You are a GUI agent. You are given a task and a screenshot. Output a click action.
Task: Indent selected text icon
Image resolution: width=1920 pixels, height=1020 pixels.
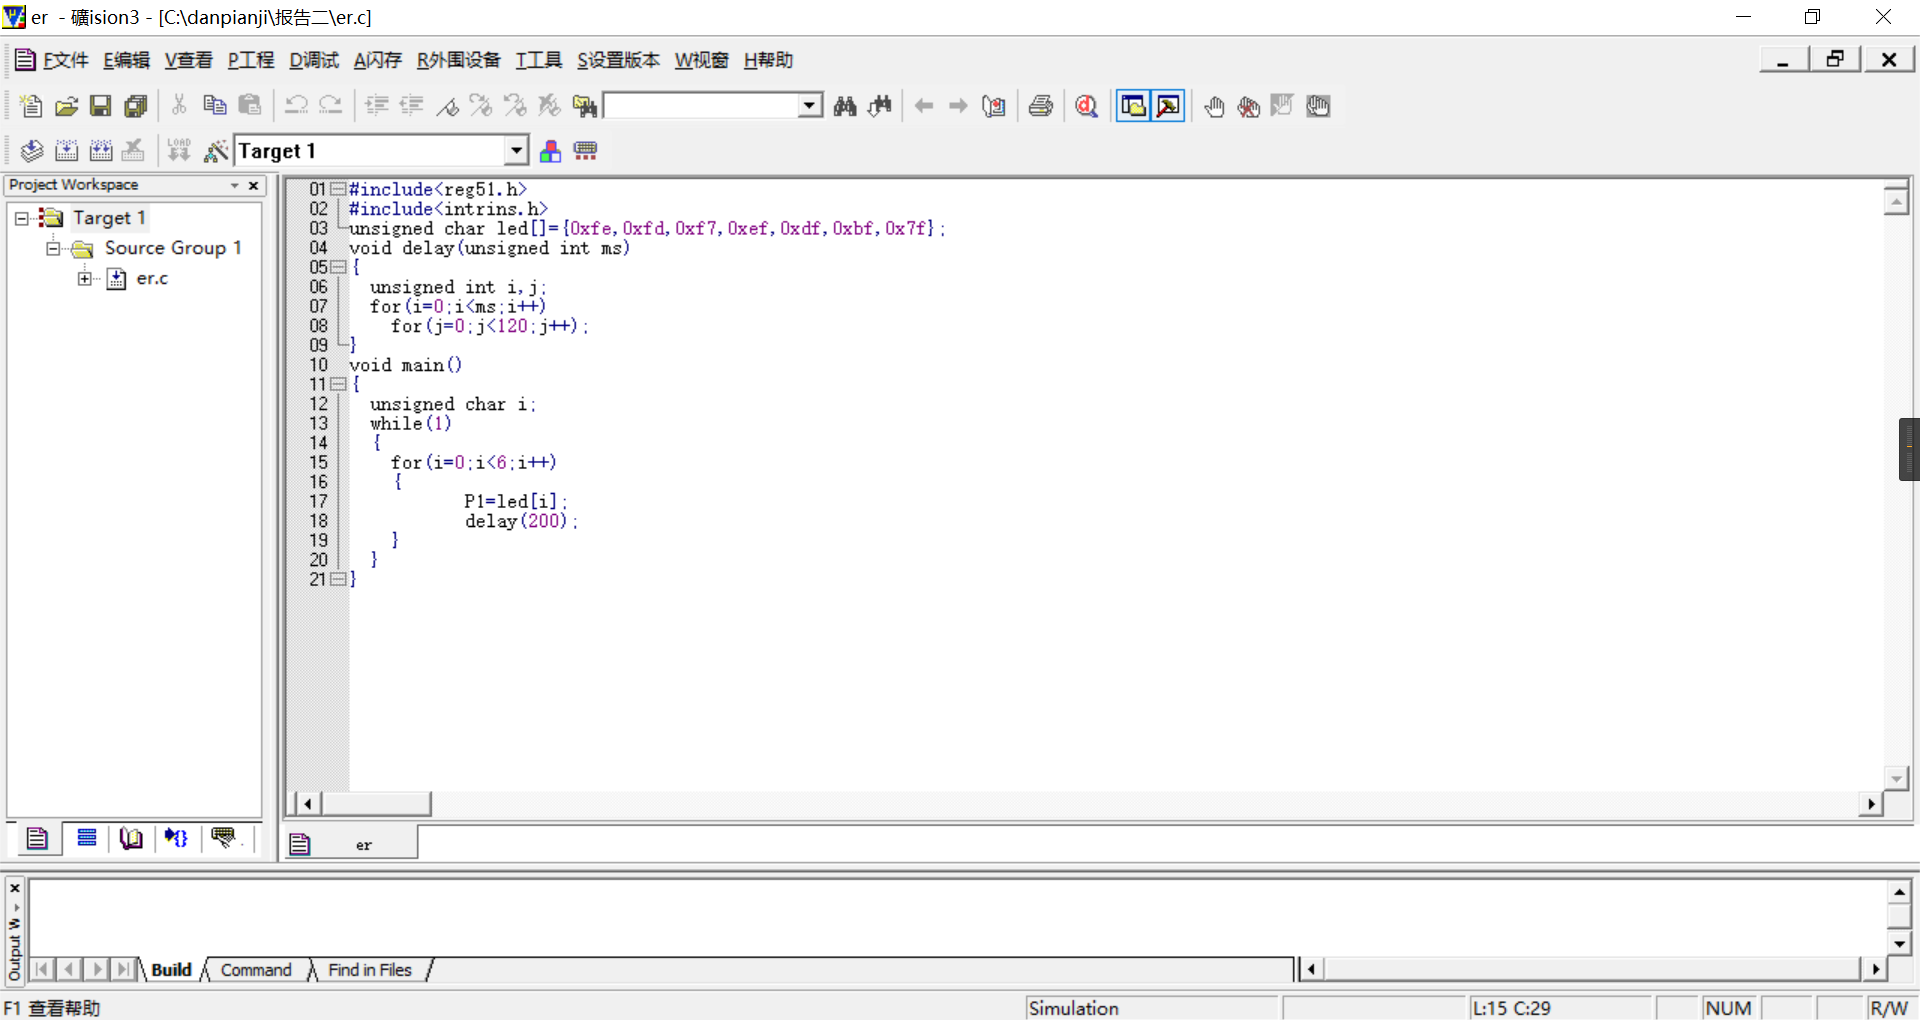[377, 106]
